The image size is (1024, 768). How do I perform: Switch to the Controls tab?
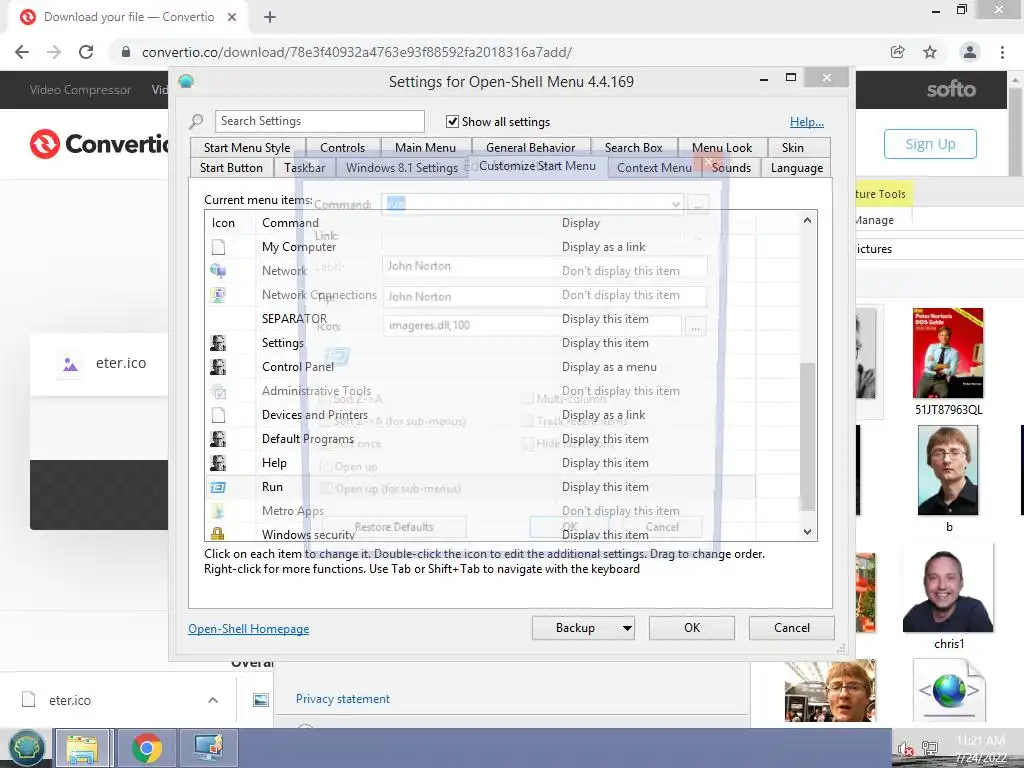coord(342,148)
